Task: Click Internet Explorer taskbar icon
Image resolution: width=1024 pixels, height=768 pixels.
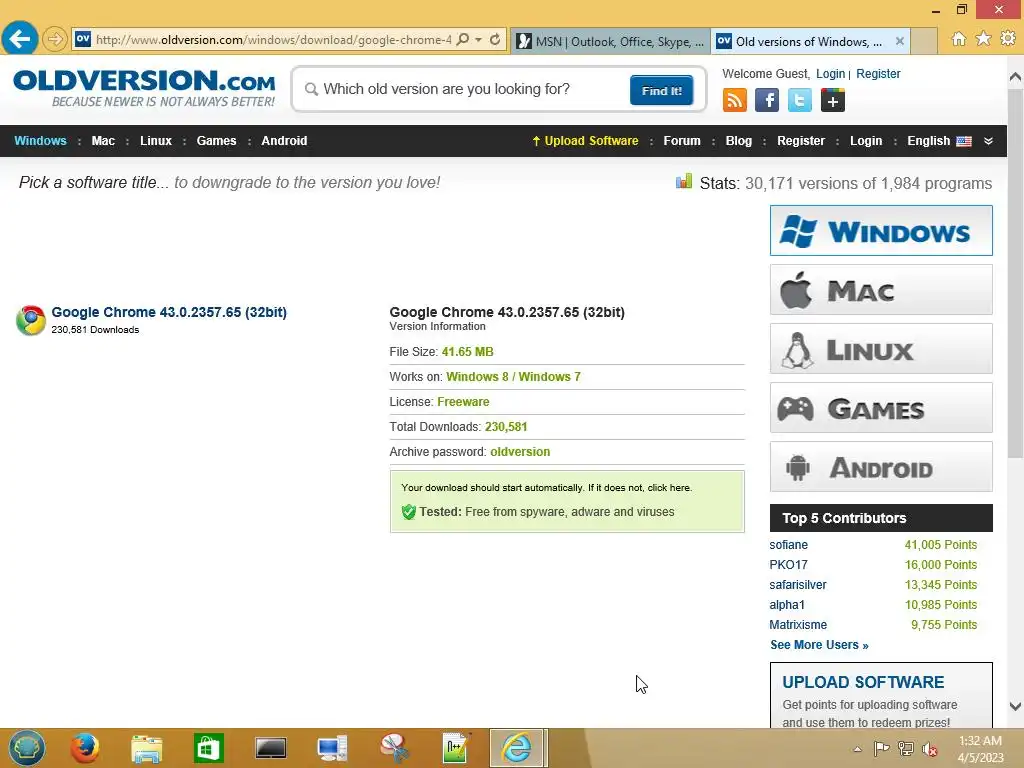Action: 517,748
